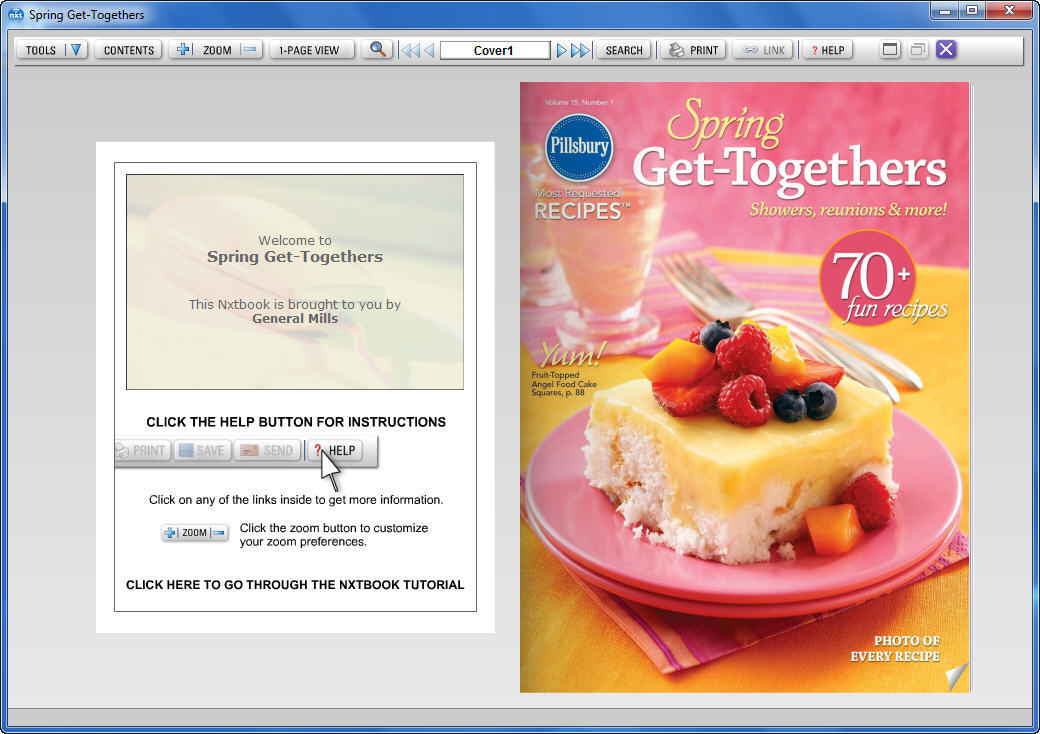Open the CONTENTS menu
Image resolution: width=1040 pixels, height=734 pixels.
click(x=128, y=48)
